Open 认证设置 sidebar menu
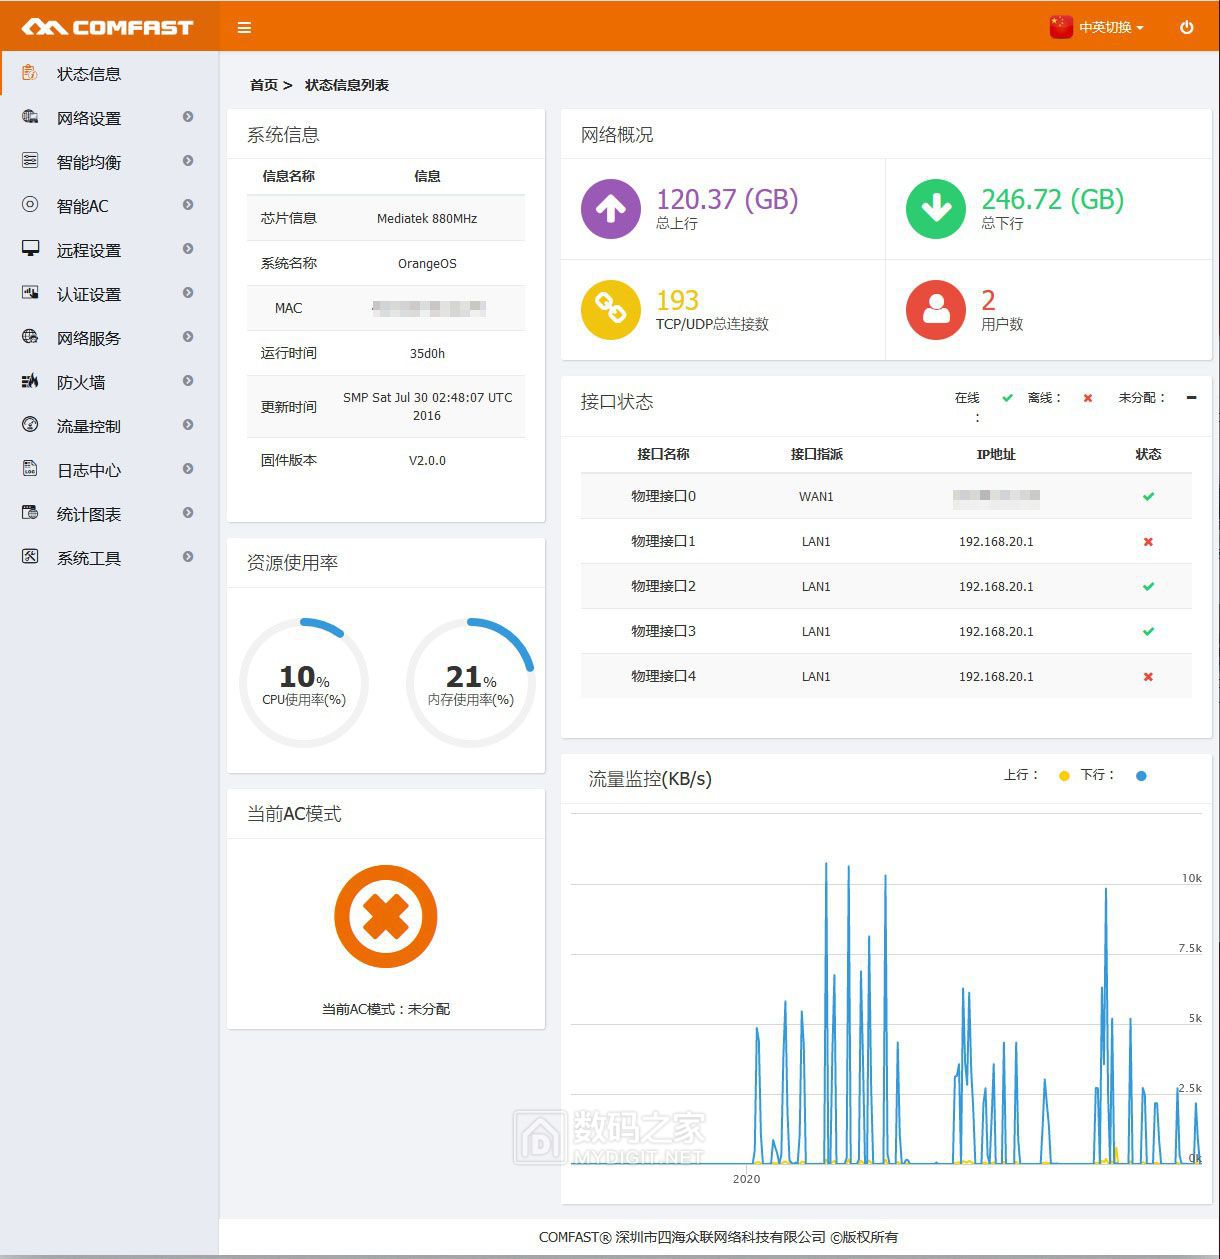The height and width of the screenshot is (1259, 1220). click(x=109, y=294)
